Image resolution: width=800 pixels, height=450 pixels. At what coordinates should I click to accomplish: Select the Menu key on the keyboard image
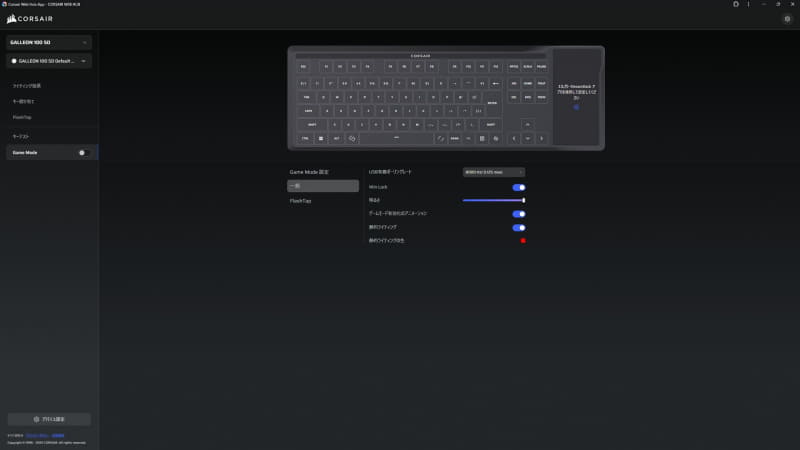click(482, 138)
